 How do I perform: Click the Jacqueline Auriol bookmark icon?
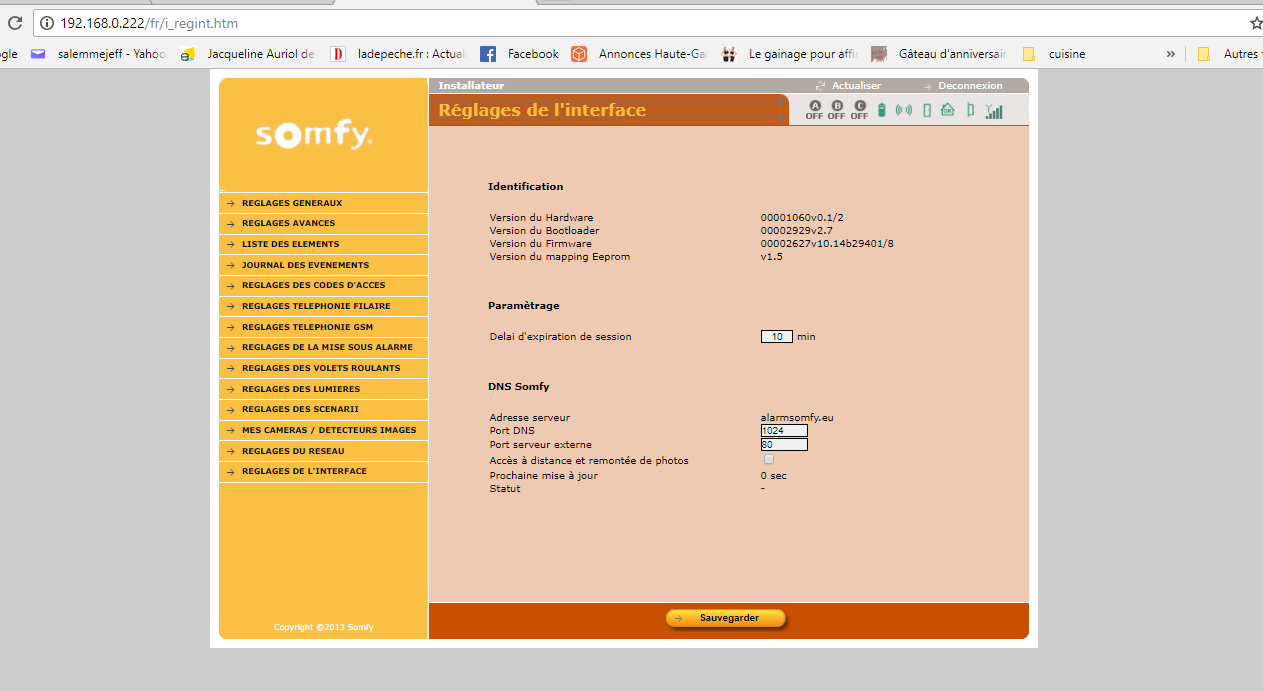click(x=187, y=54)
